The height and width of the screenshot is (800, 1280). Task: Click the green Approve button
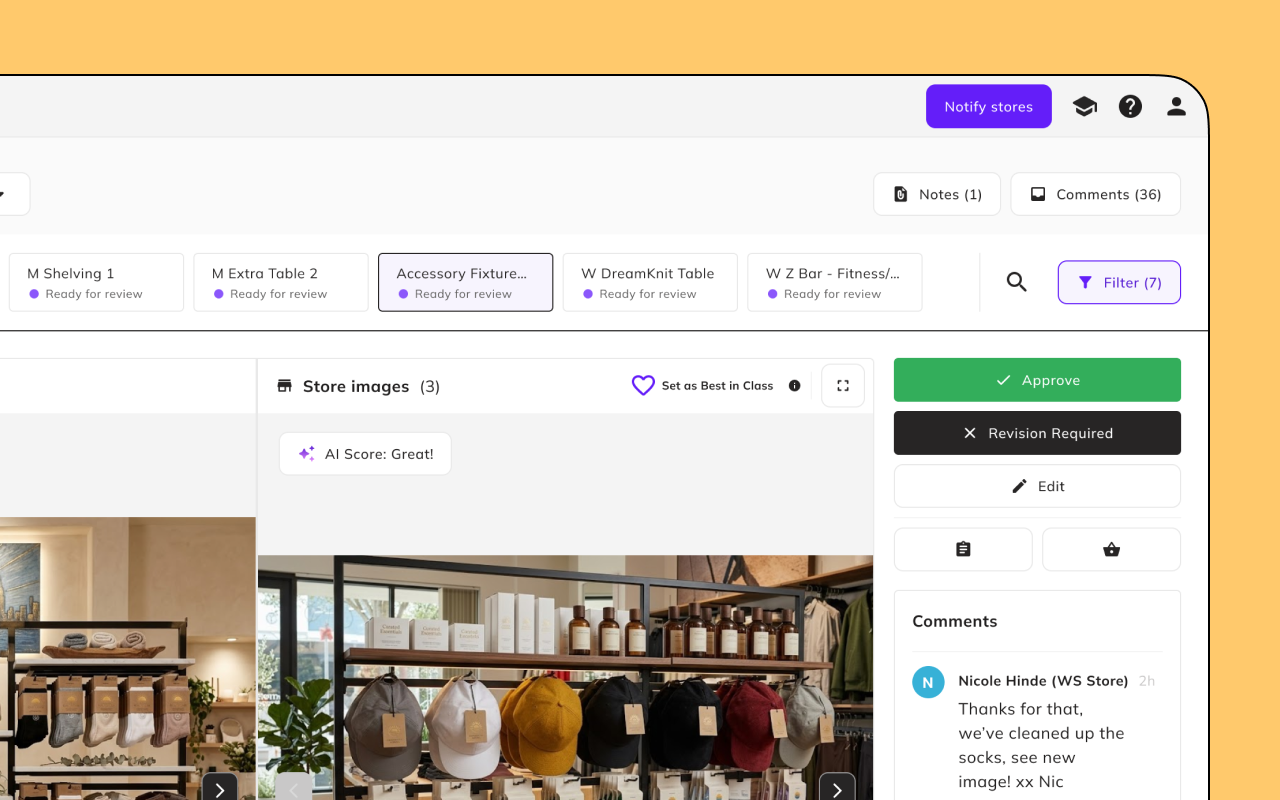tap(1037, 380)
